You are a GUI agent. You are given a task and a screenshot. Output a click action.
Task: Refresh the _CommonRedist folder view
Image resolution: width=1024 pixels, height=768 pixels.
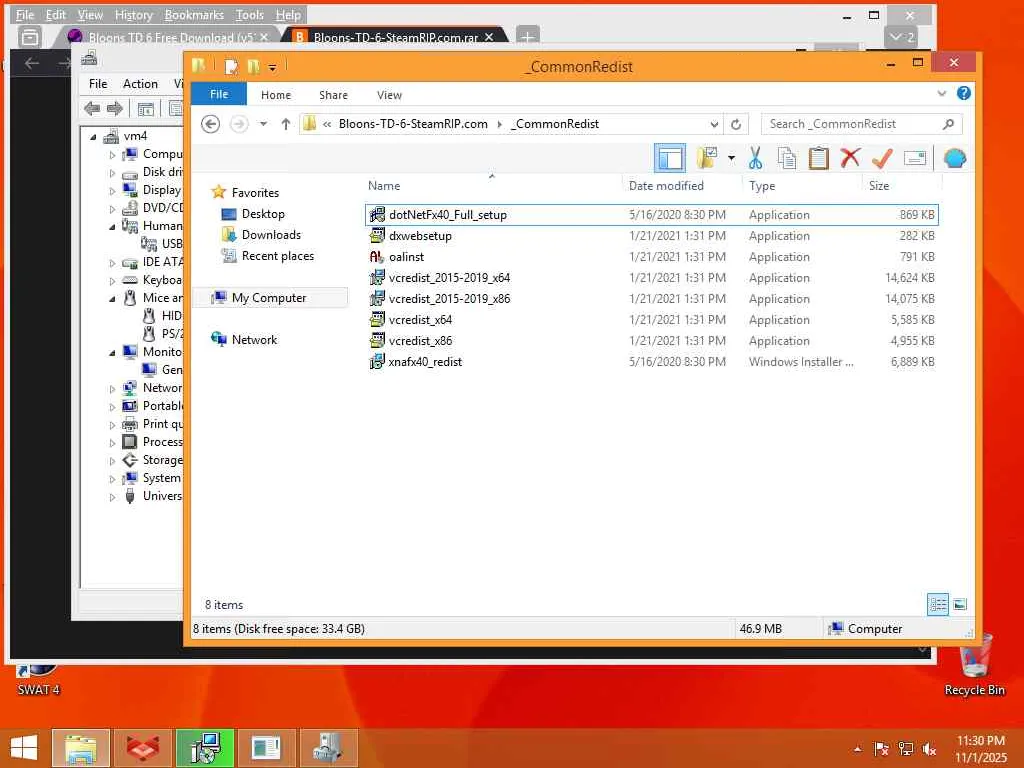[x=736, y=124]
